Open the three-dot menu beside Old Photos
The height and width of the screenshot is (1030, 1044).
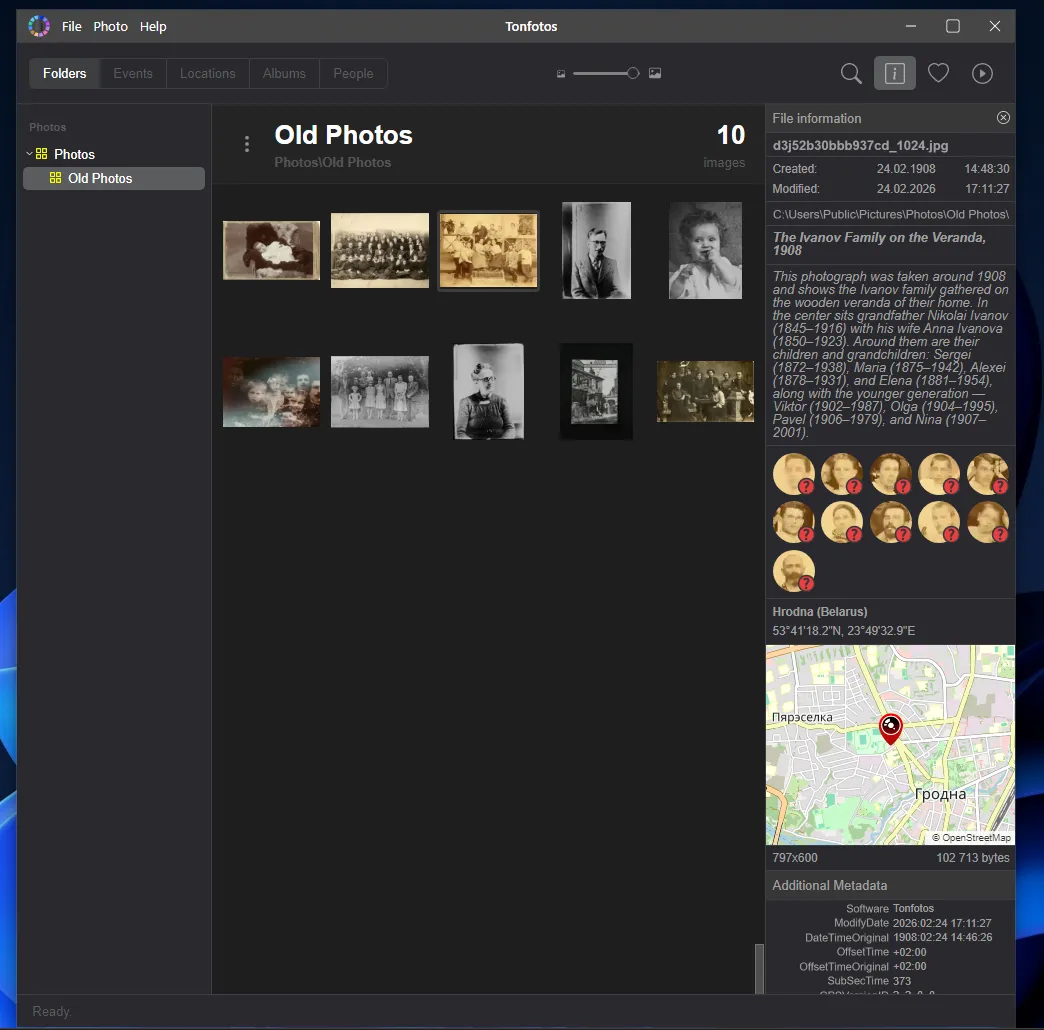(x=247, y=144)
